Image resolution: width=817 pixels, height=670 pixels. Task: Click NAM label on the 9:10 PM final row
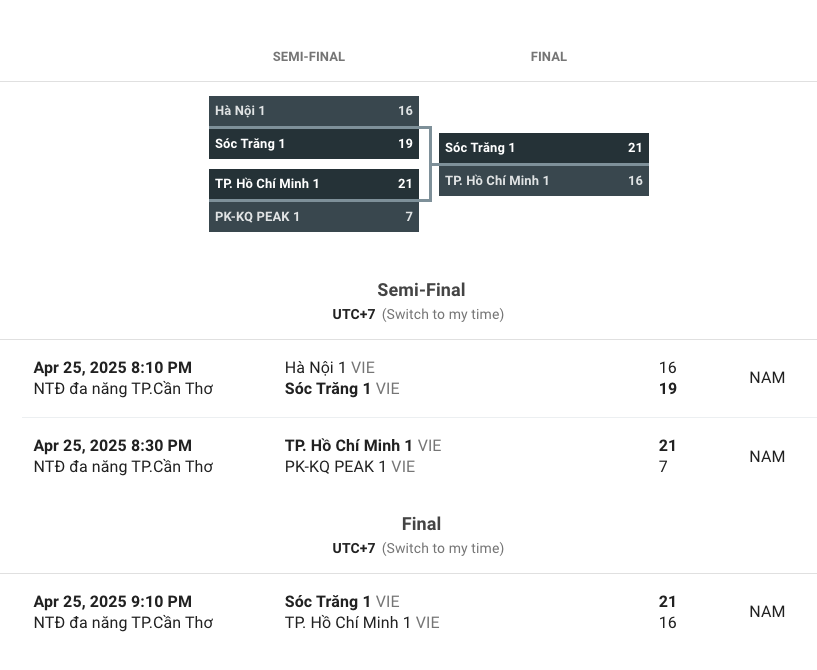767,612
